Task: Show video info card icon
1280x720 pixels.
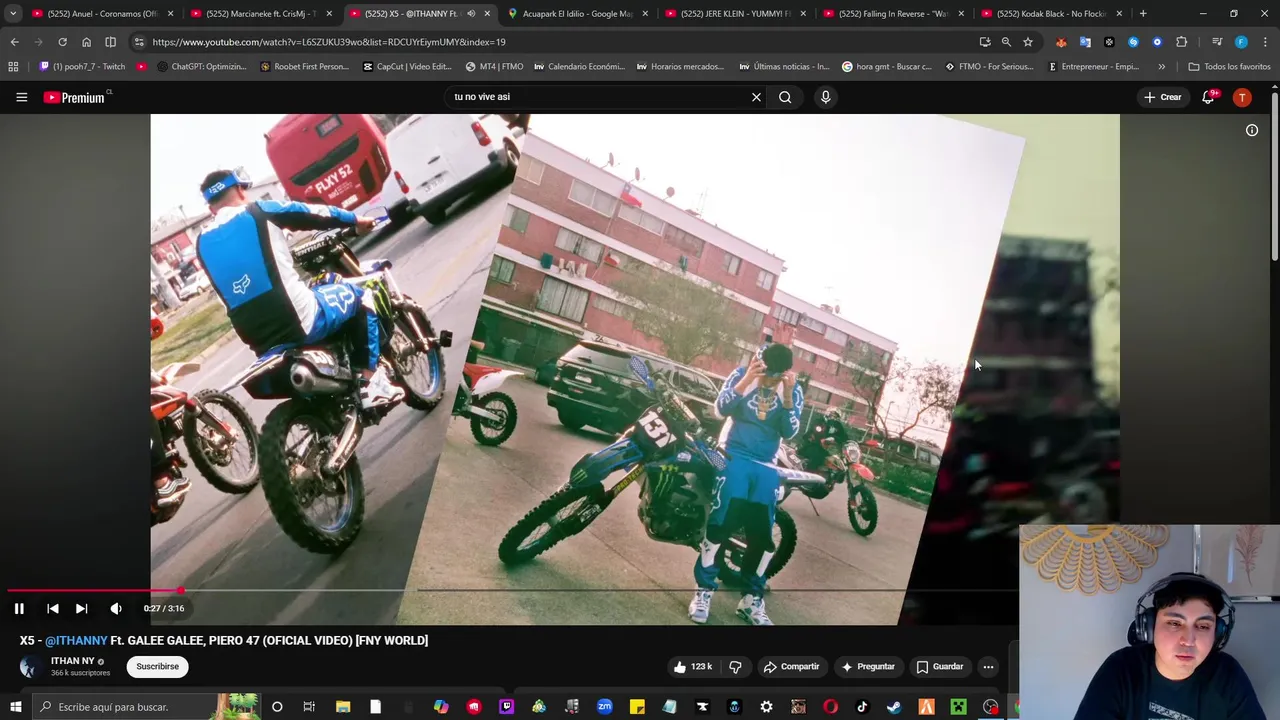Action: pos(1252,130)
